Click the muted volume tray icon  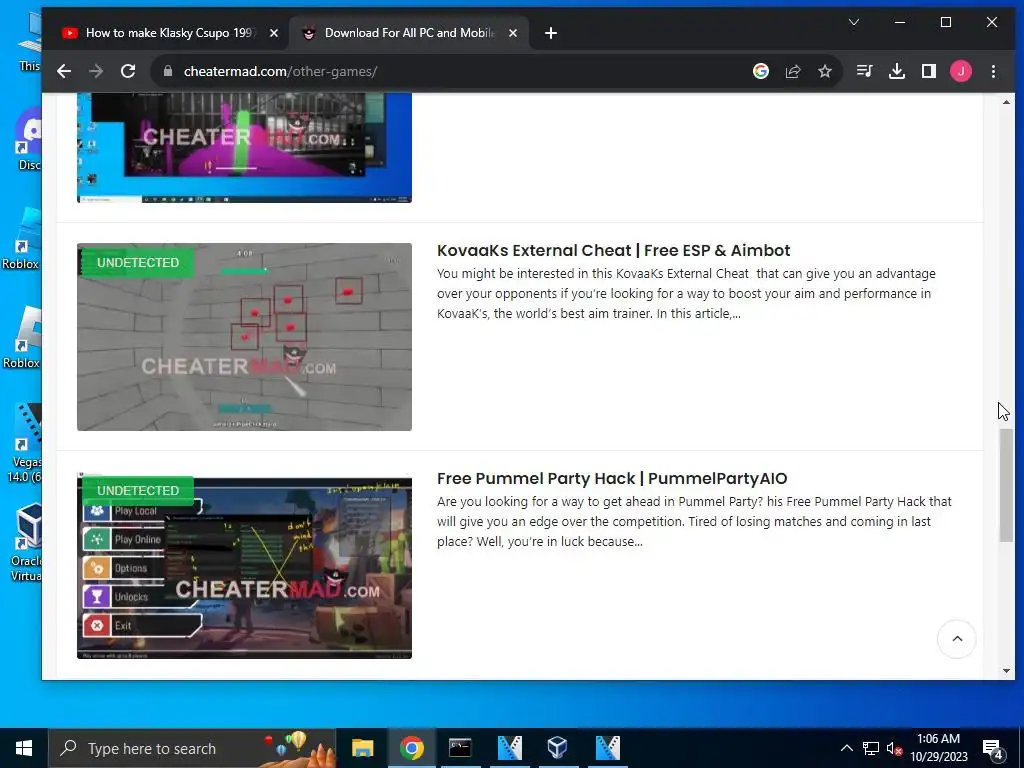(894, 748)
